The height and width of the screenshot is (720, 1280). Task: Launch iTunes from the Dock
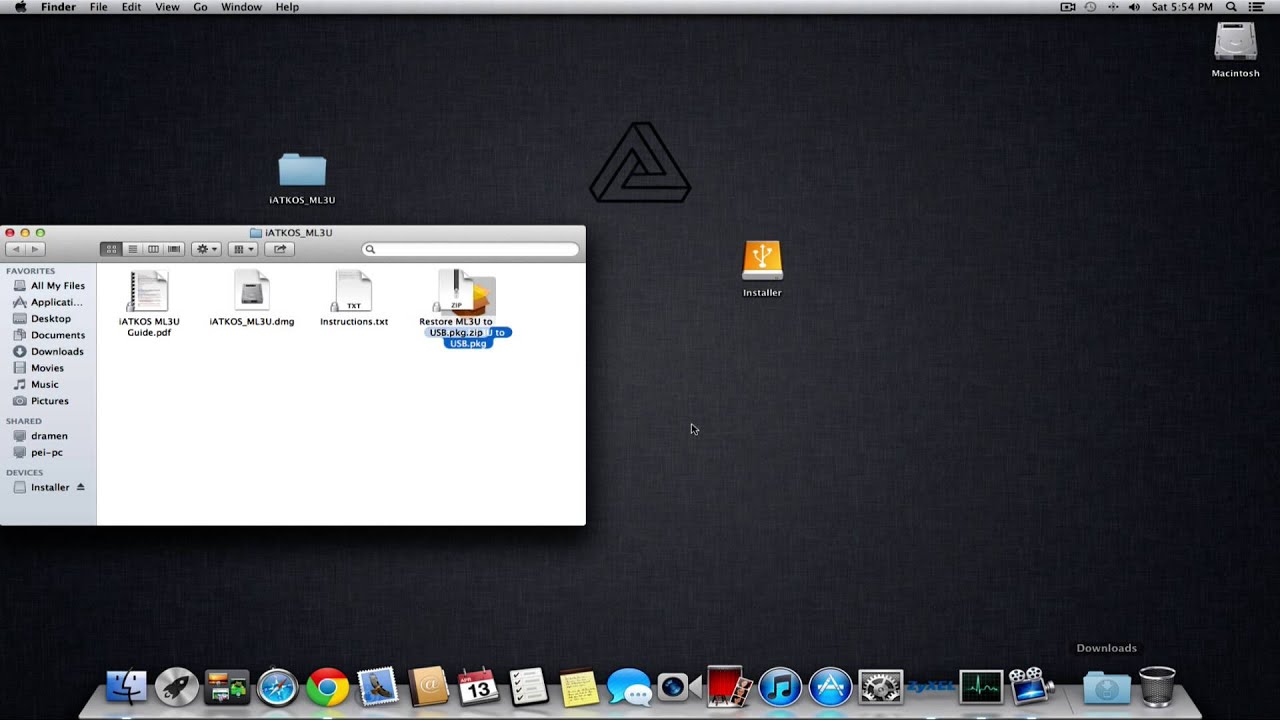780,687
